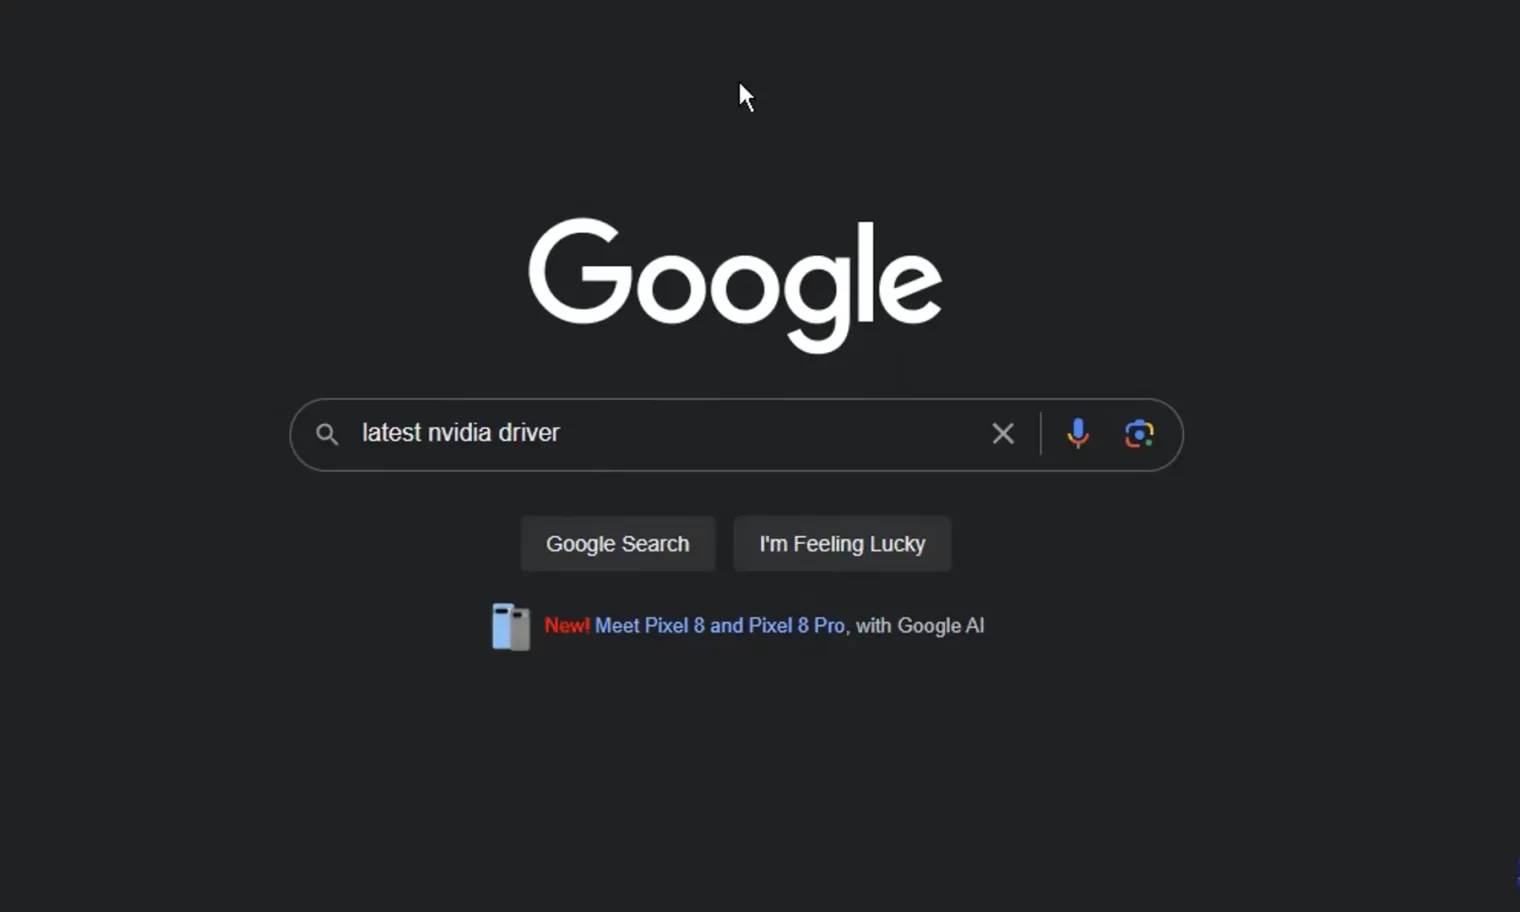Start voice search with the microphone icon
The height and width of the screenshot is (912, 1520).
1078,434
